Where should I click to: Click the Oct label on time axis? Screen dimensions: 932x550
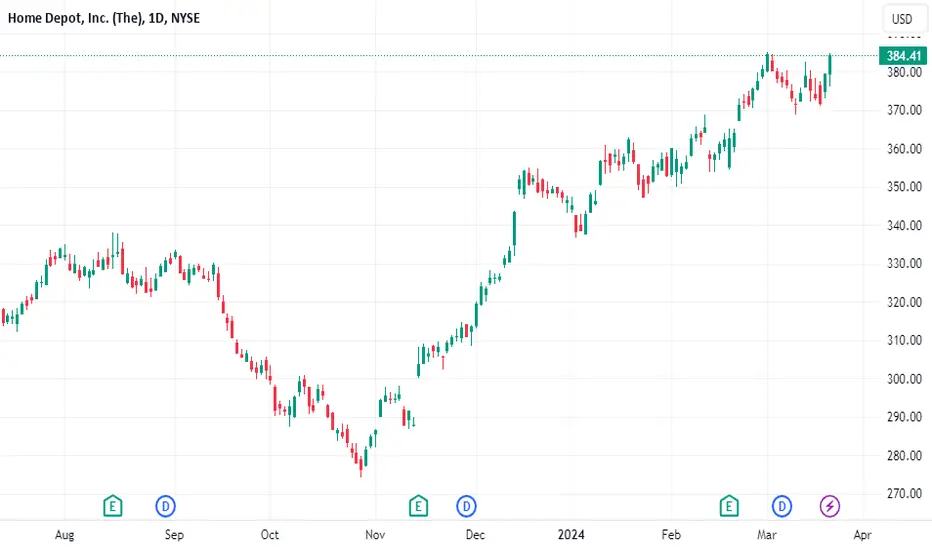pyautogui.click(x=269, y=535)
